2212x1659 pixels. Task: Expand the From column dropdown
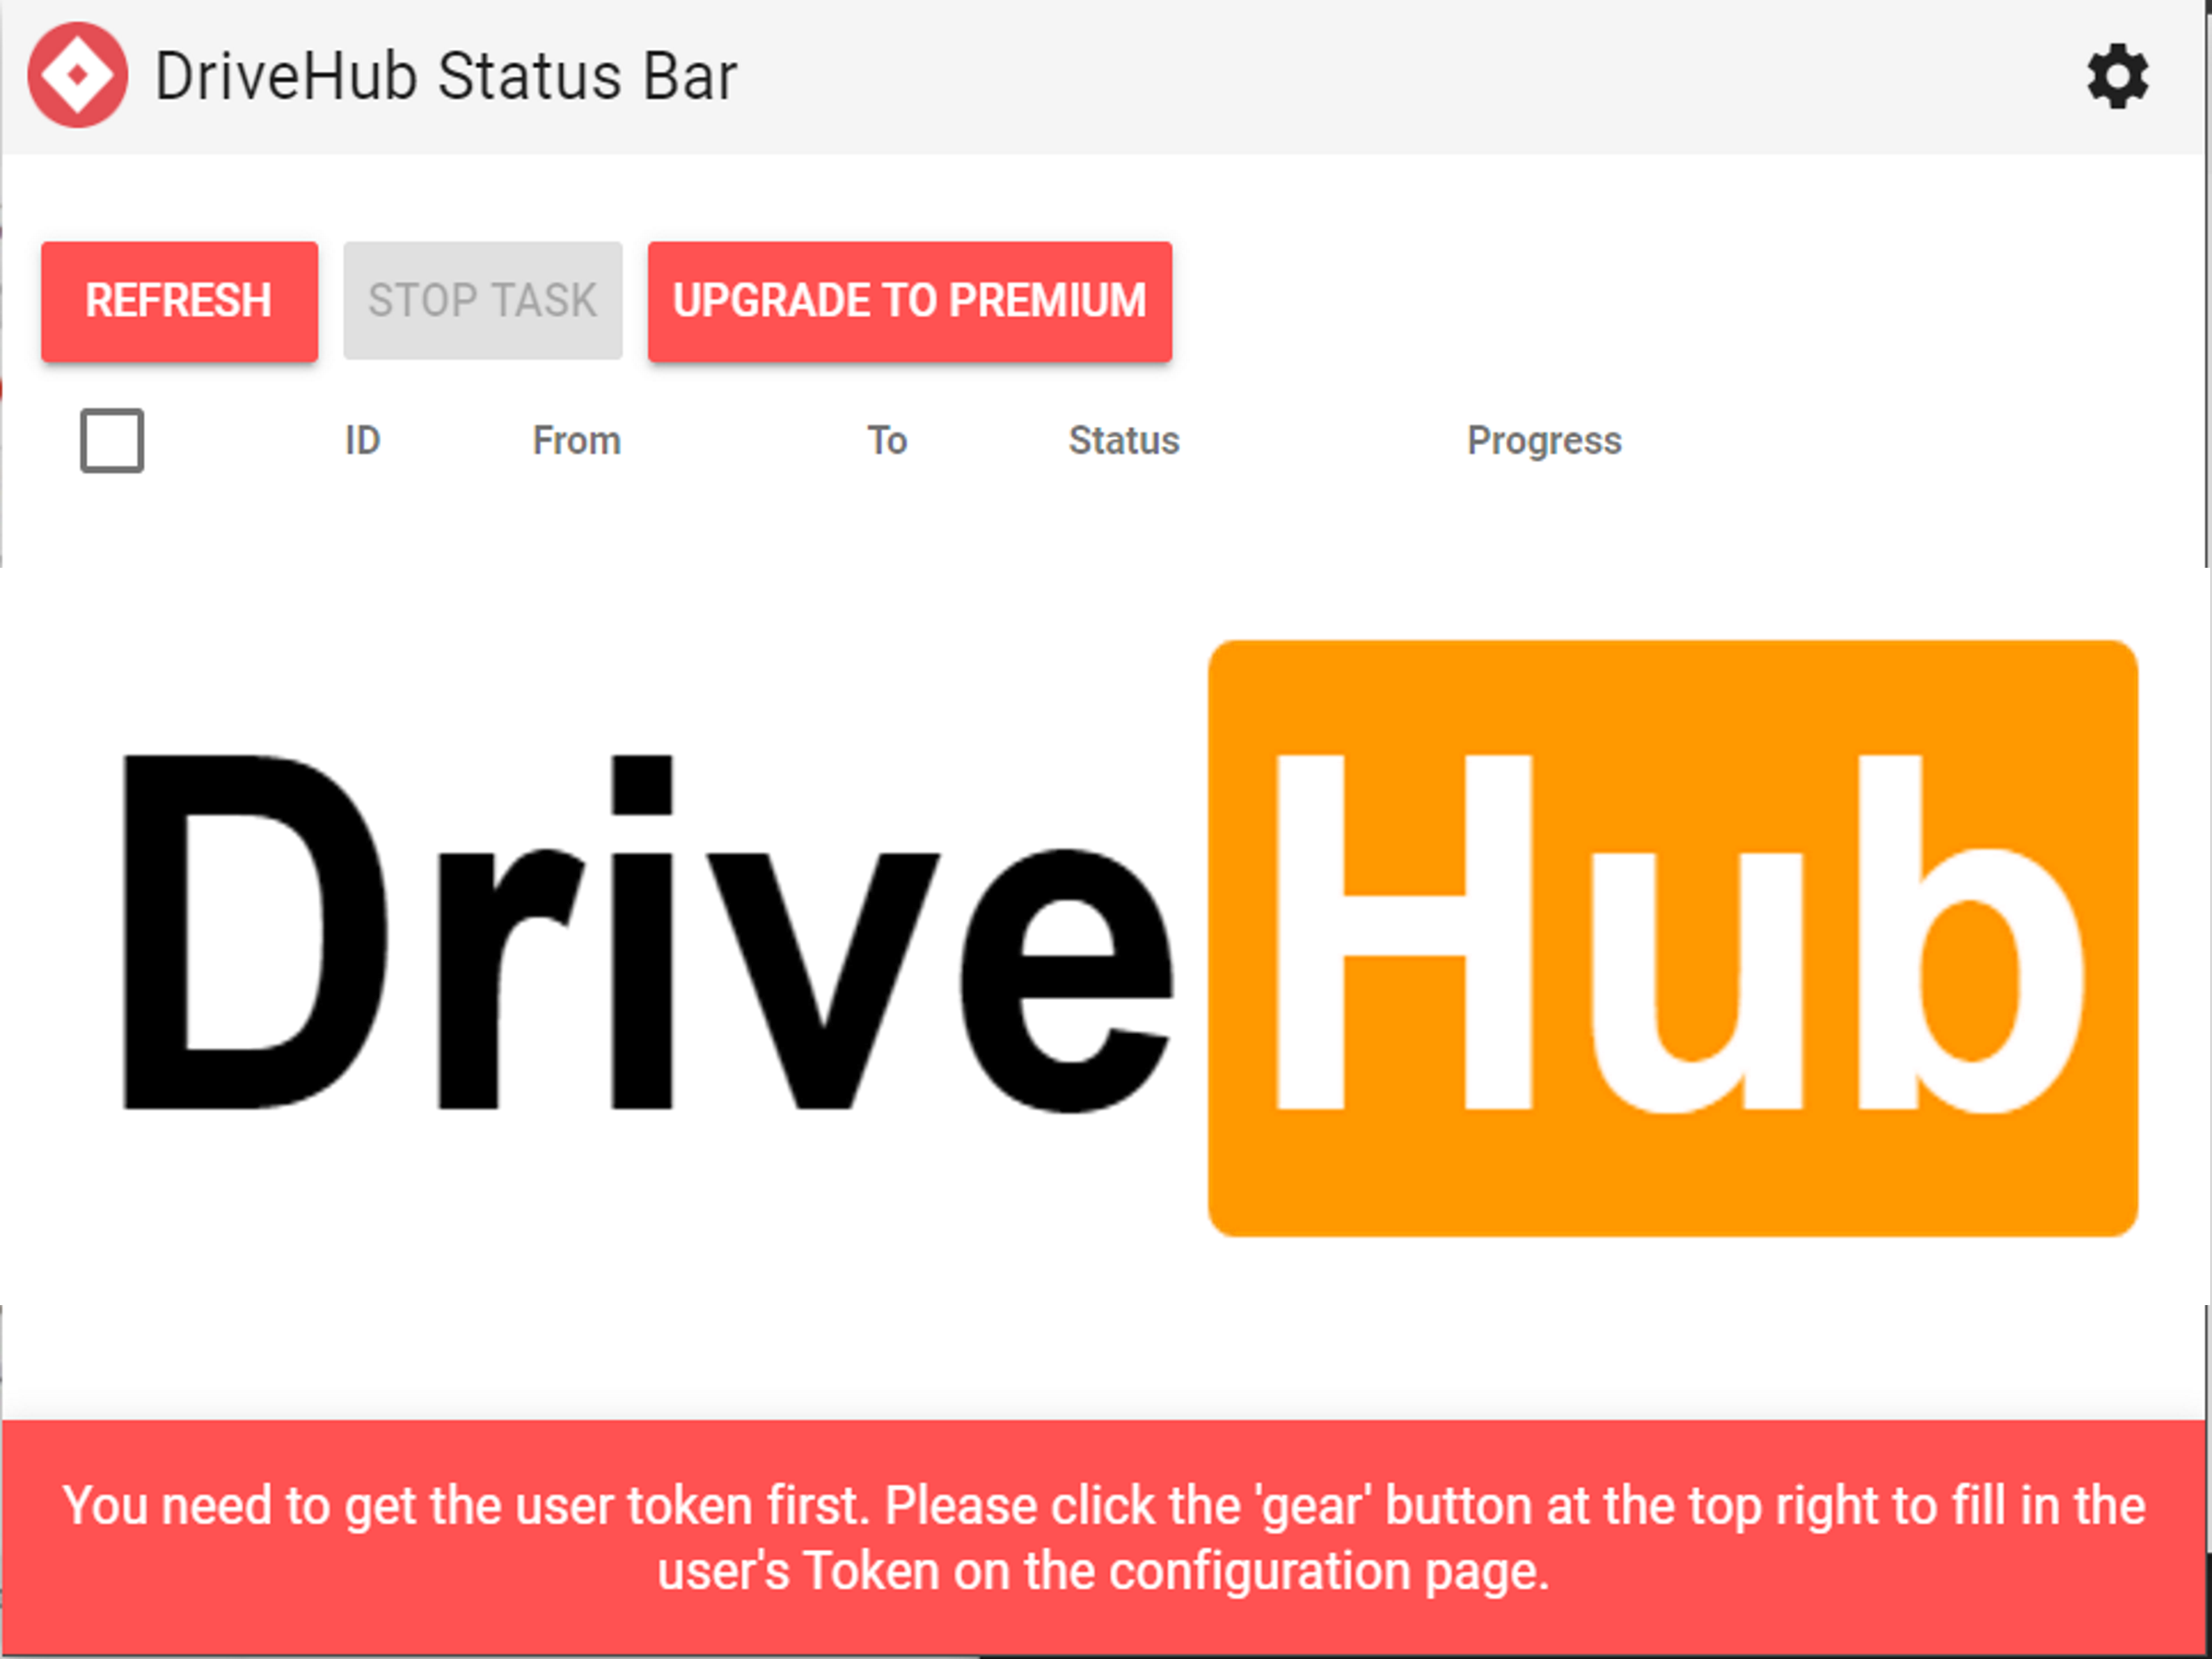577,439
